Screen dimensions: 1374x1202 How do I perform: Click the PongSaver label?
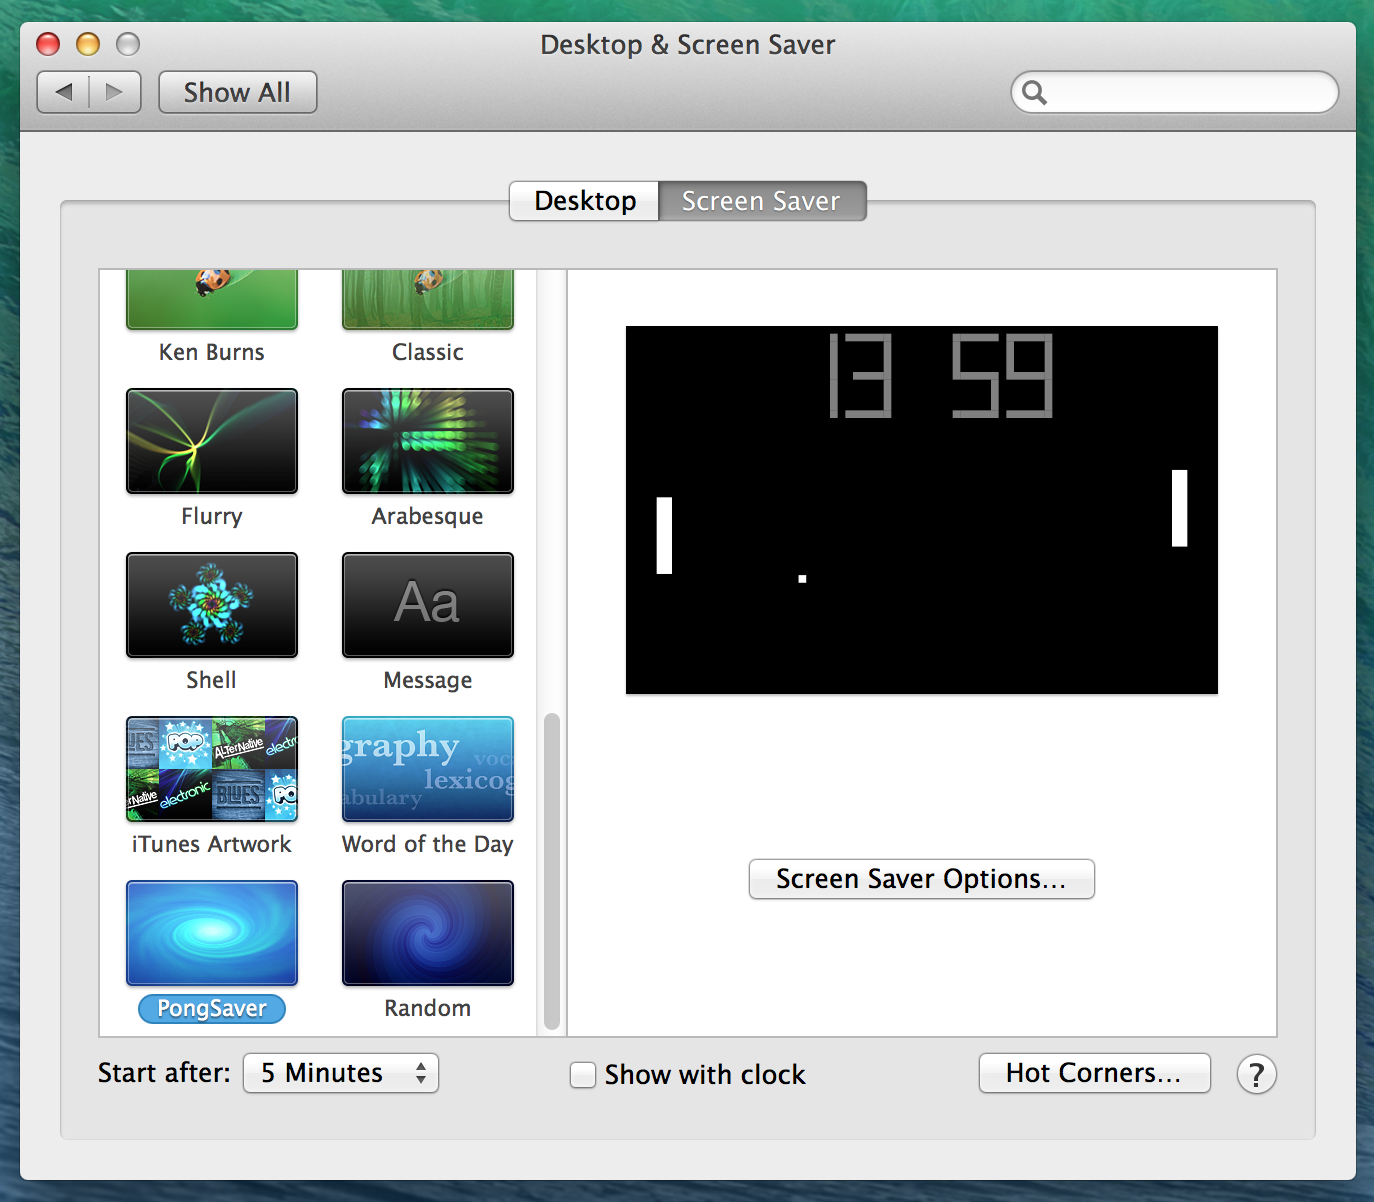212,1008
